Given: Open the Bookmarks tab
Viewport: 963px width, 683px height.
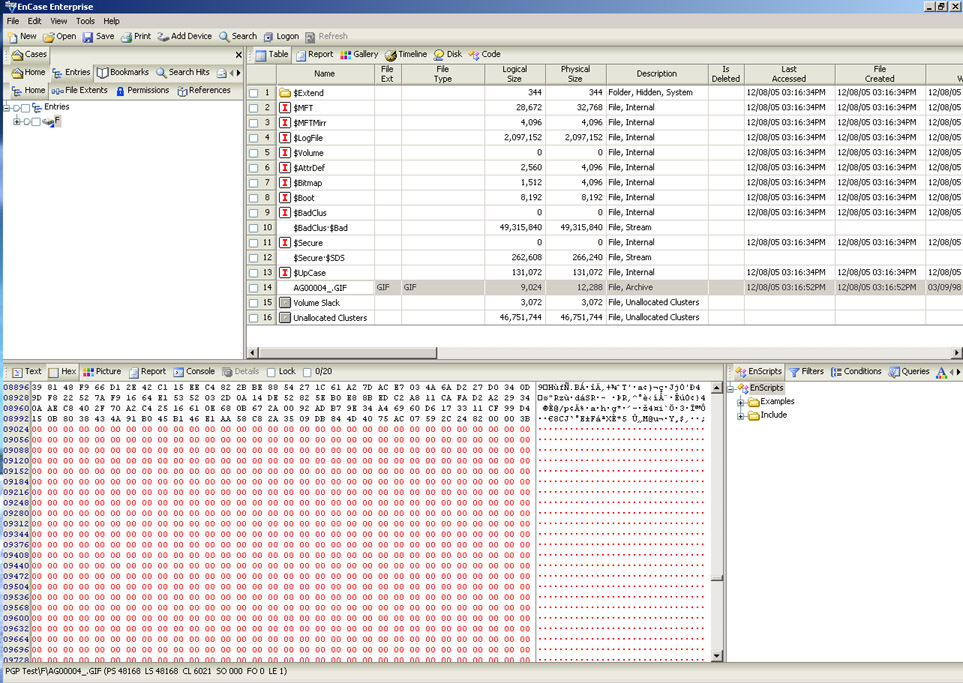Looking at the screenshot, I should (123, 72).
